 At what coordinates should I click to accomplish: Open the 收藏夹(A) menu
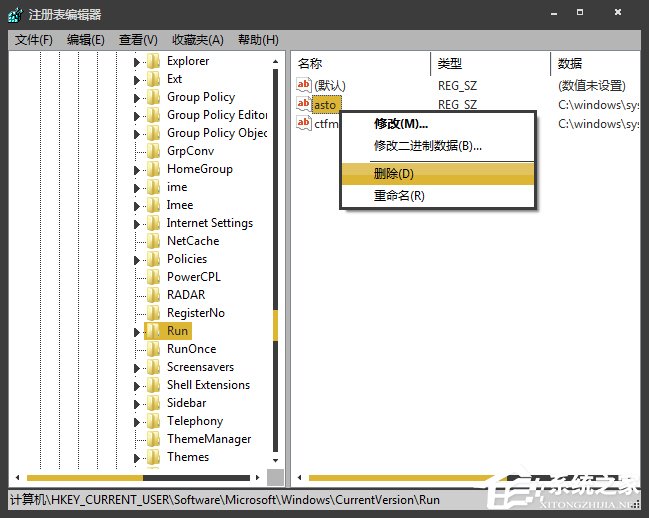click(198, 40)
